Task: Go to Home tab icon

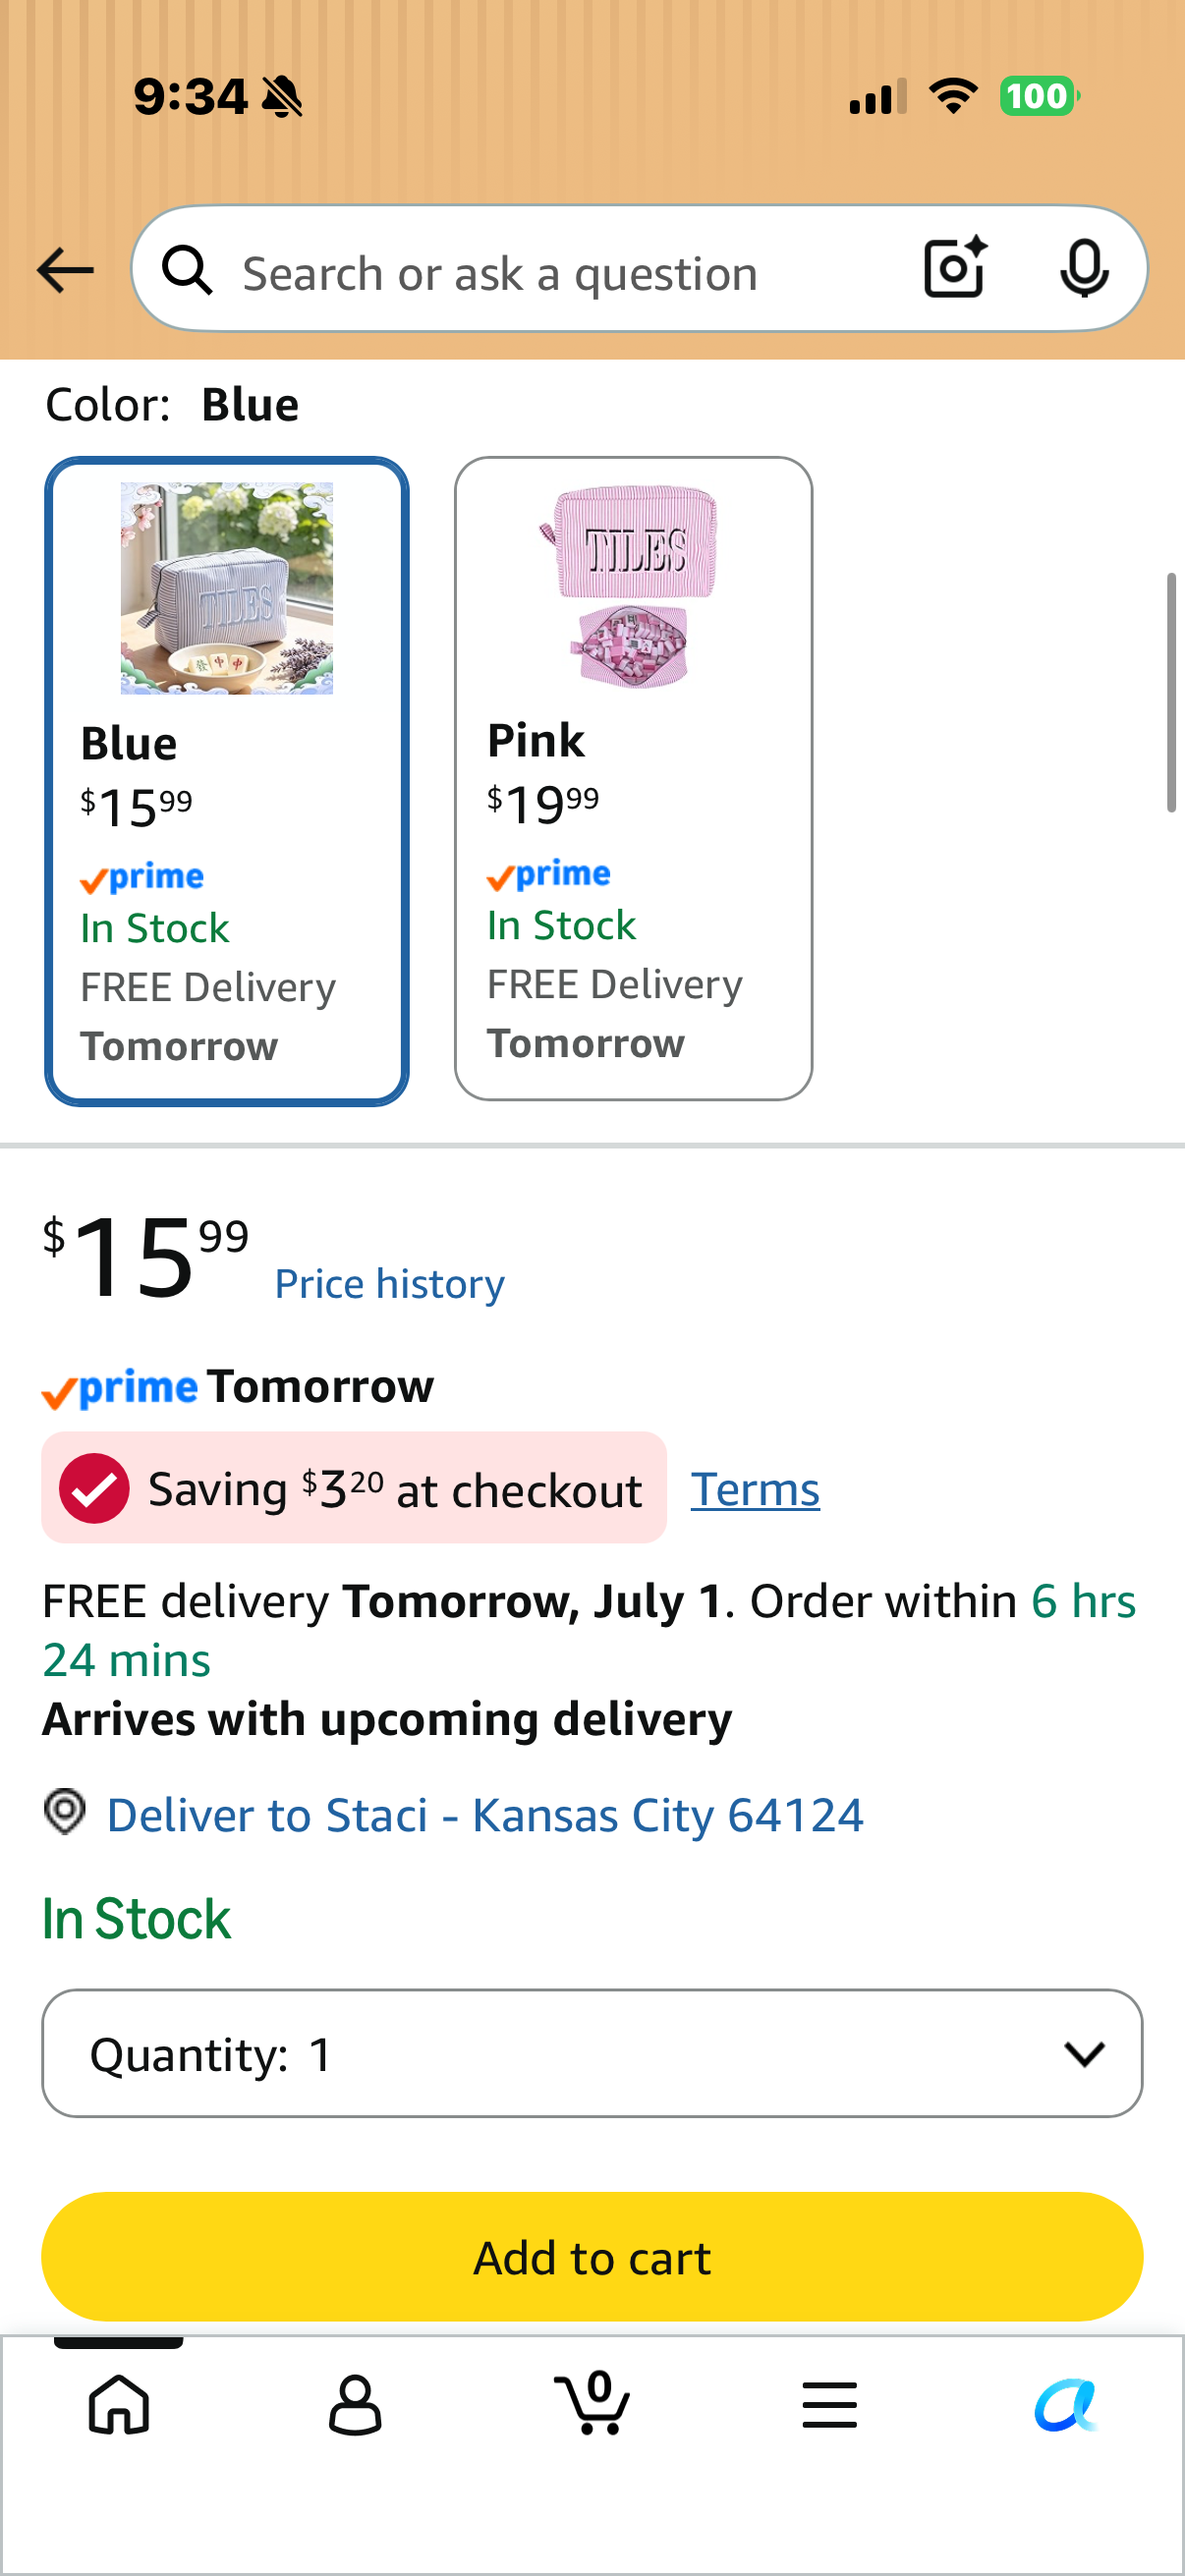Action: (x=119, y=2404)
